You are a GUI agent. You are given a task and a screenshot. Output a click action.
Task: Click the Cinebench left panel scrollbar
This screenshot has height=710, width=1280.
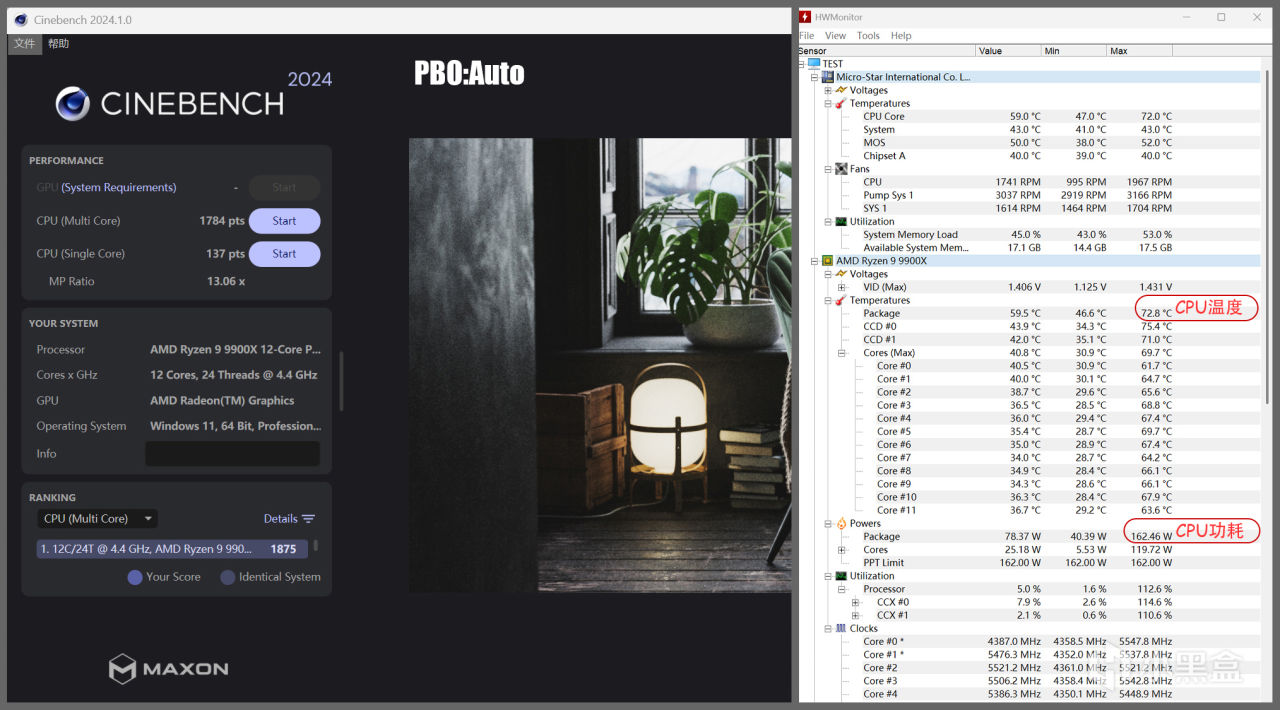(341, 380)
